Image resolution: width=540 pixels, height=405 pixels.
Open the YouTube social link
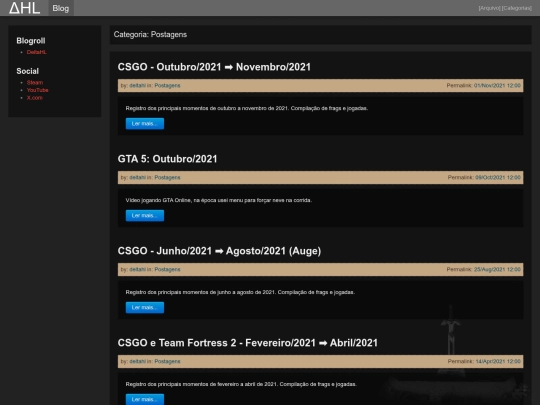pyautogui.click(x=38, y=90)
